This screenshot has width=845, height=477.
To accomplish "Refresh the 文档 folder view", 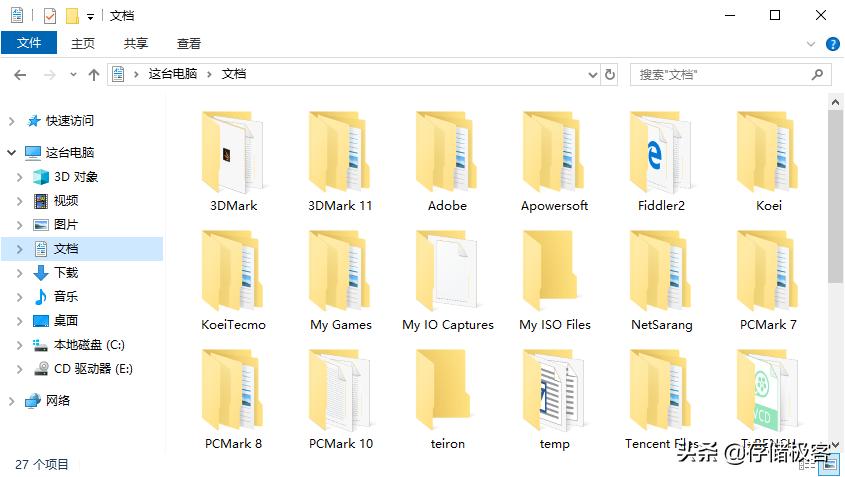I will point(609,74).
